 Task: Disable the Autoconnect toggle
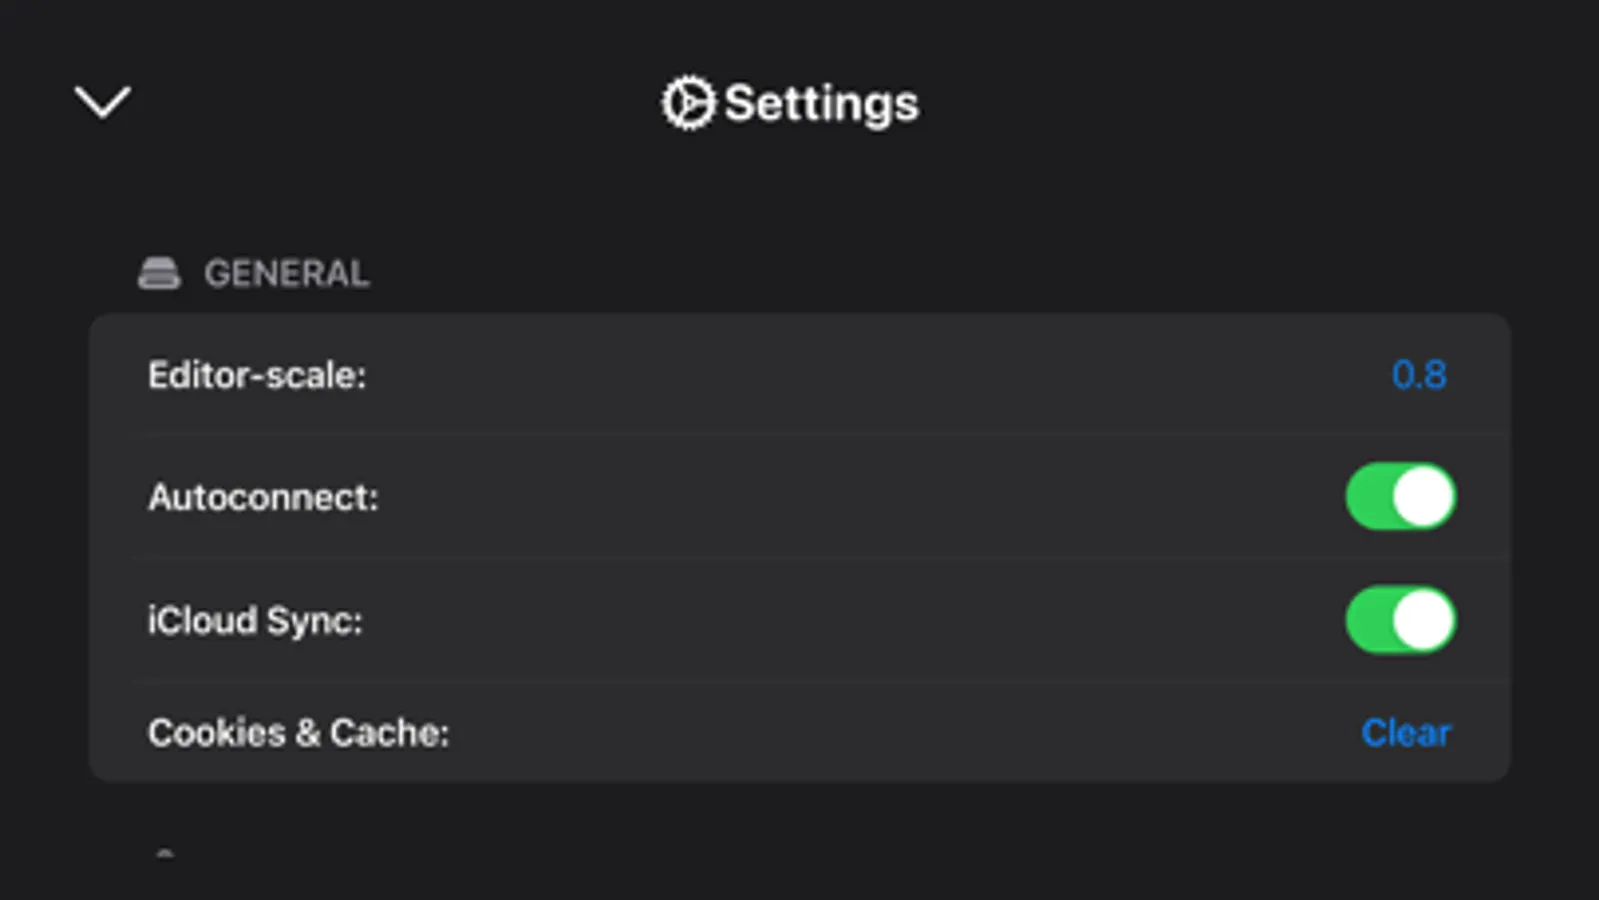1400,497
